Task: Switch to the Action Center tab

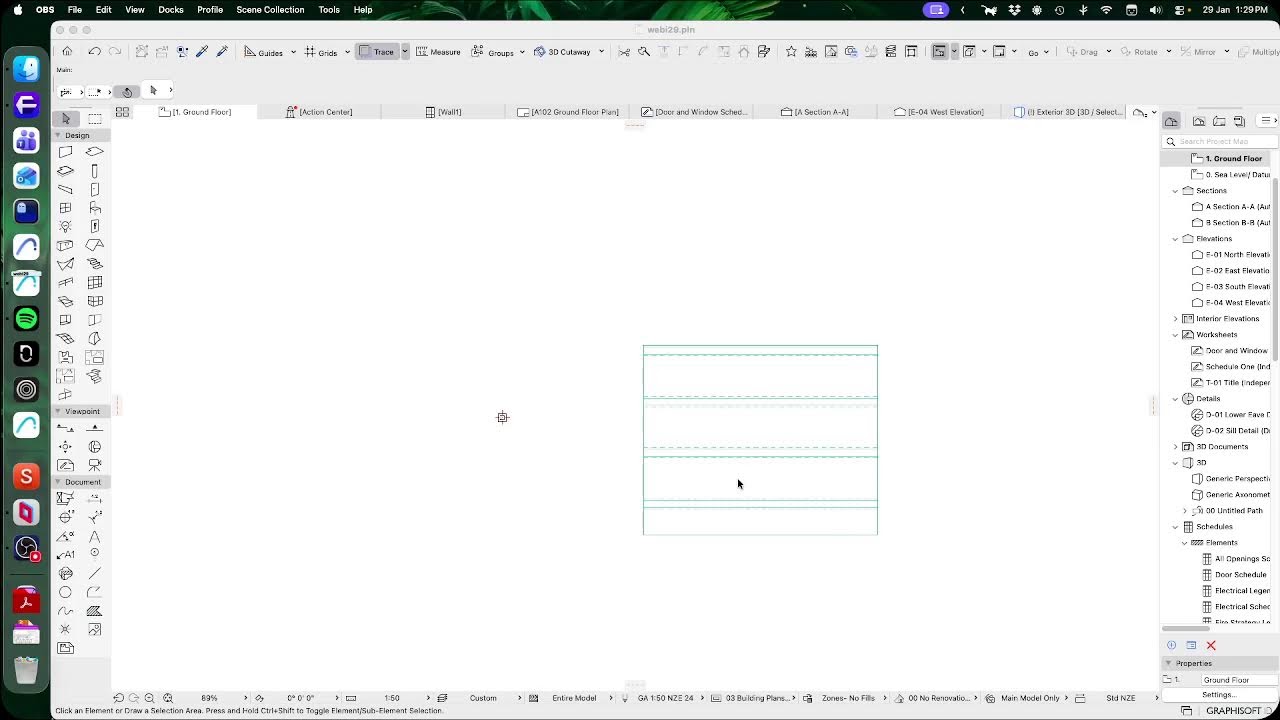Action: [x=320, y=112]
